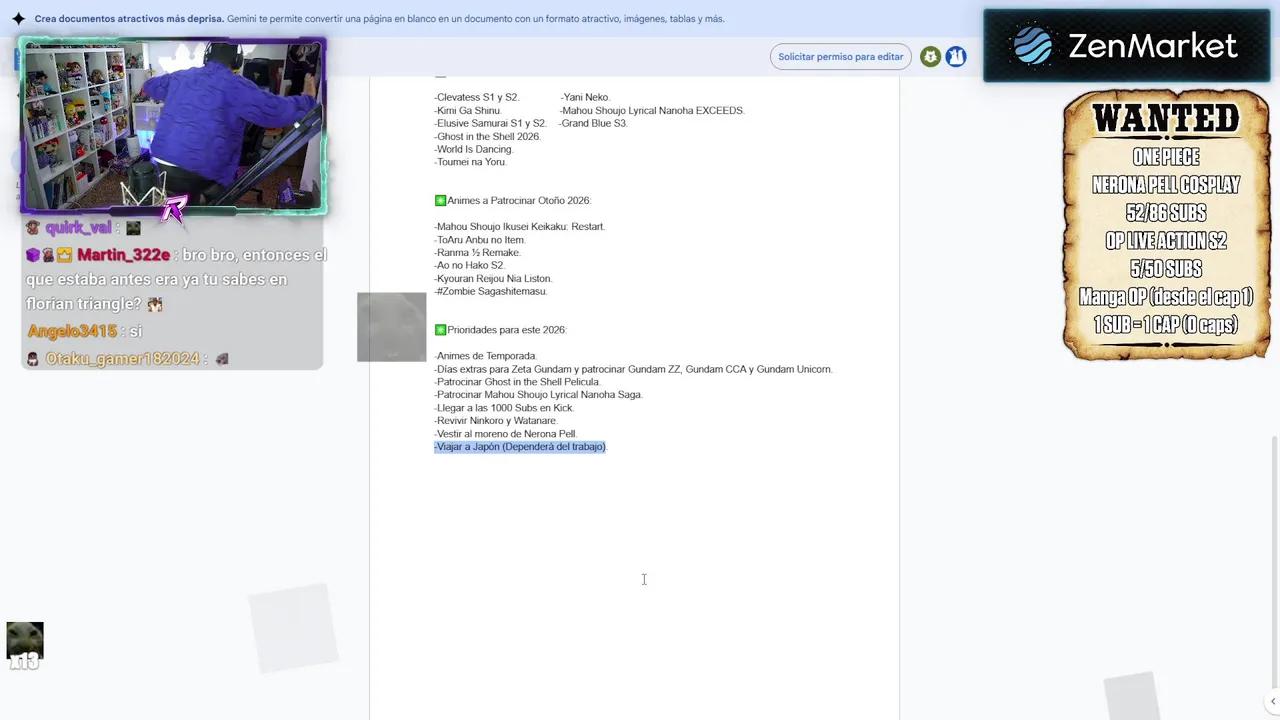Click chat username Otaku_gamer182024
Screen dimensions: 1280x720
tap(123, 359)
